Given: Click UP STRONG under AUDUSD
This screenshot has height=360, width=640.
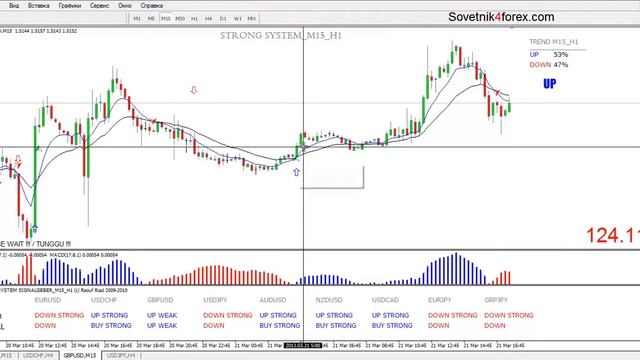Looking at the screenshot, I should pos(278,316).
